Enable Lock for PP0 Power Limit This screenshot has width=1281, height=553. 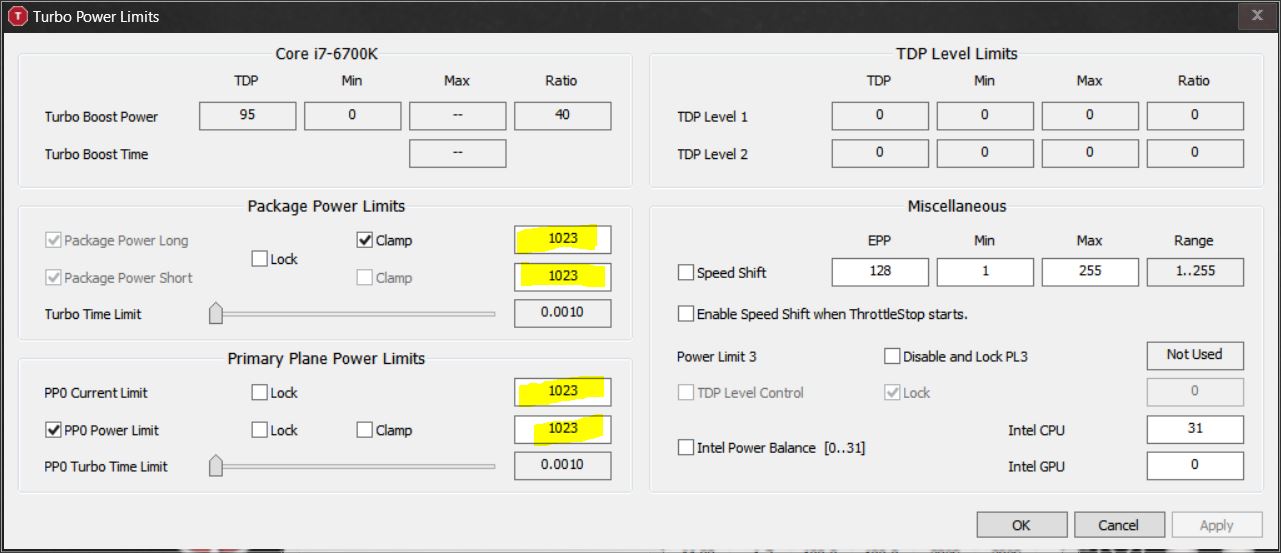coord(260,430)
